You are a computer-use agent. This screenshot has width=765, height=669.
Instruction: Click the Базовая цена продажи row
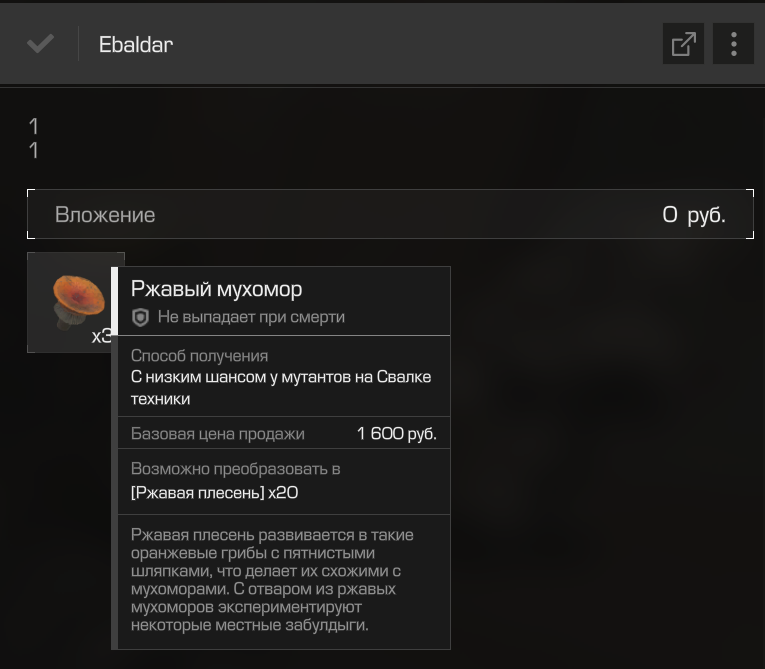(284, 433)
